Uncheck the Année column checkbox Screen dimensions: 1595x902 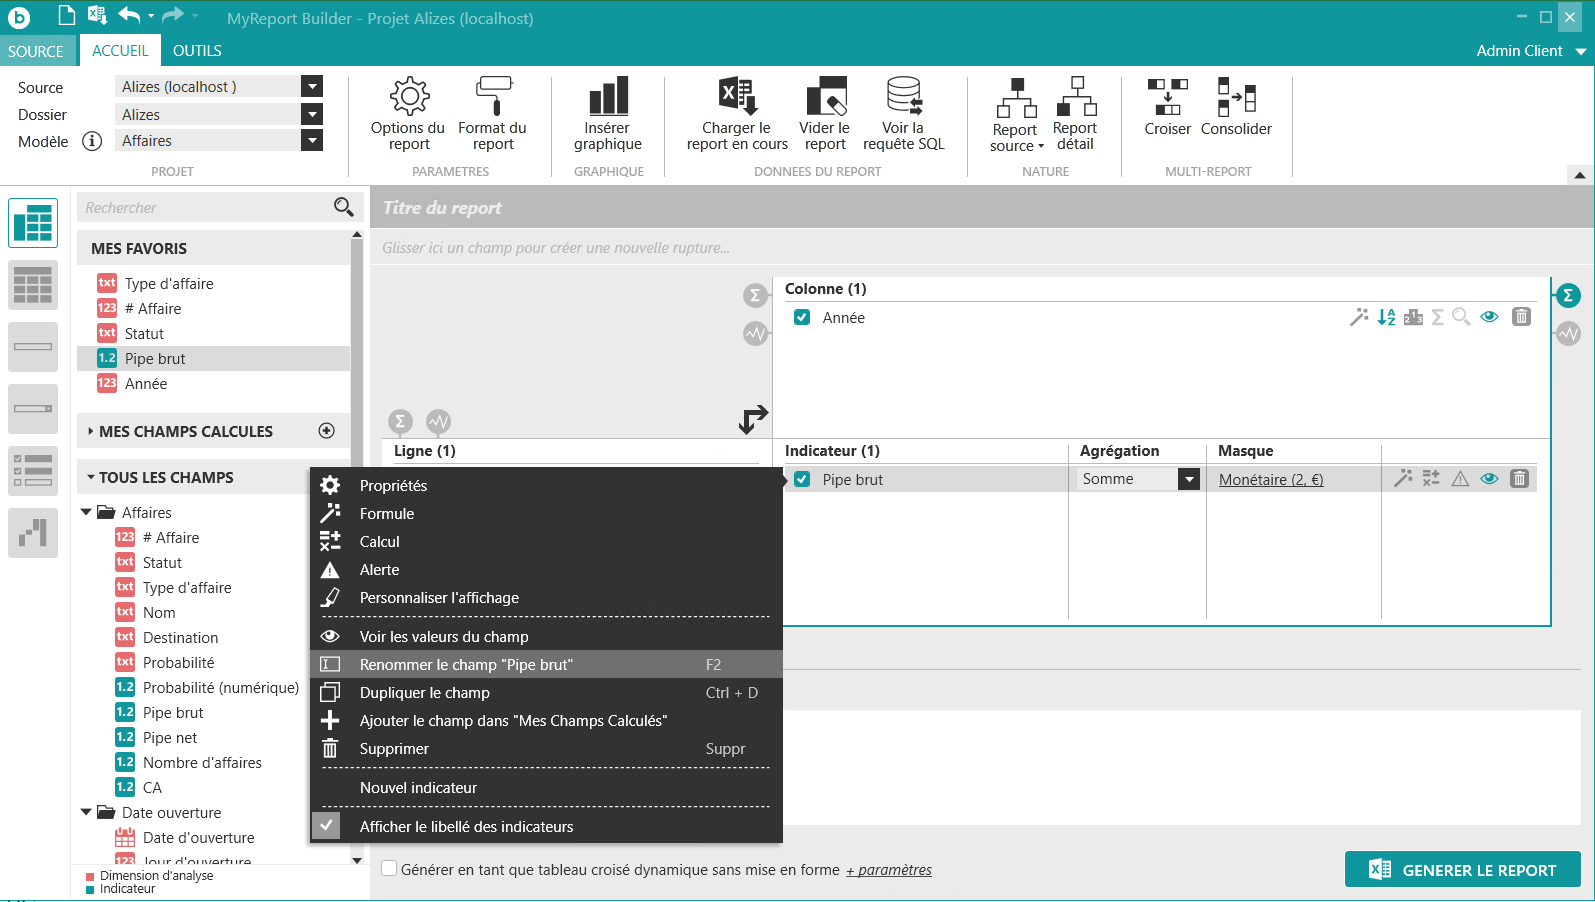pos(802,318)
